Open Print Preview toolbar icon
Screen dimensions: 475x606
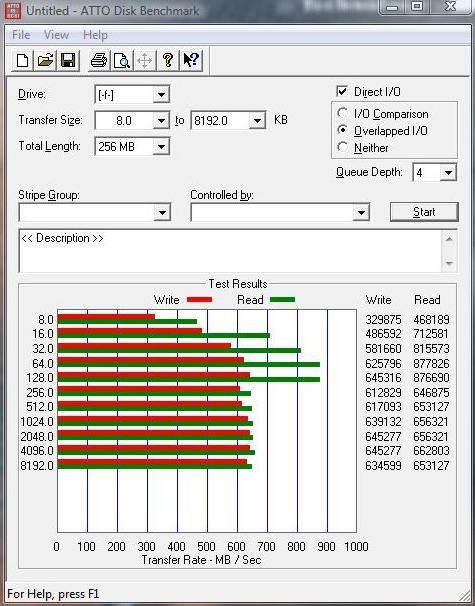(122, 61)
